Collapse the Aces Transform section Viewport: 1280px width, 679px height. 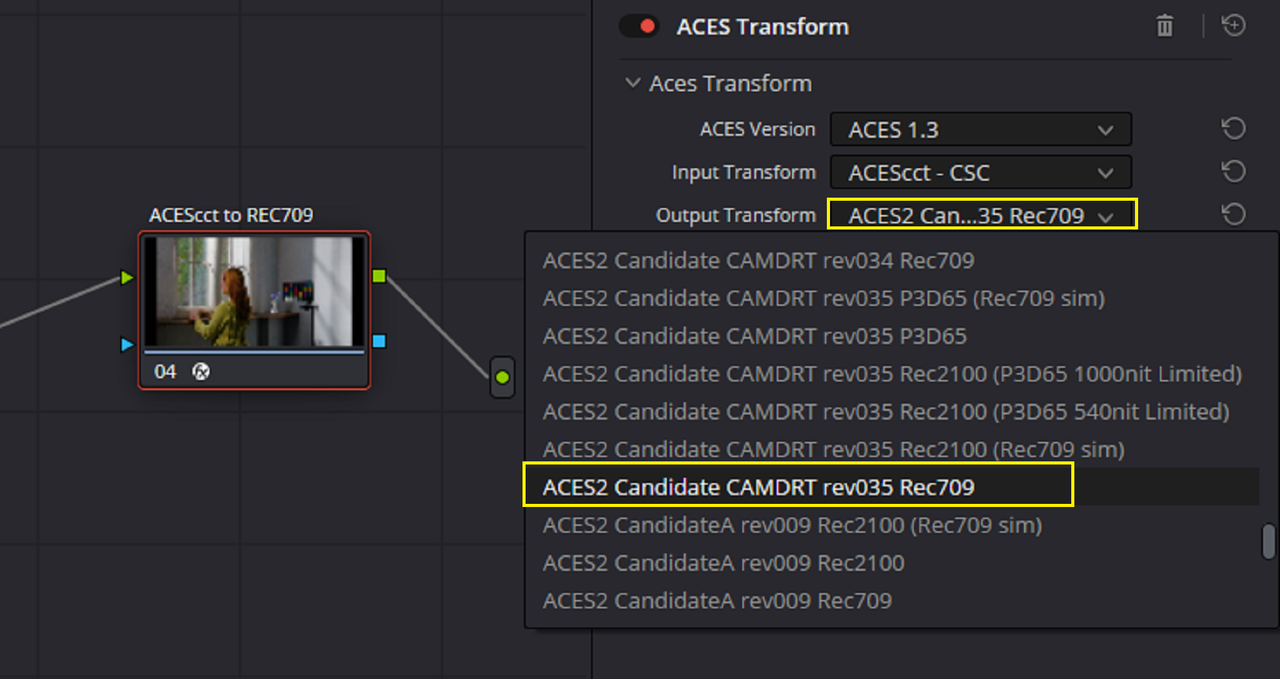632,83
